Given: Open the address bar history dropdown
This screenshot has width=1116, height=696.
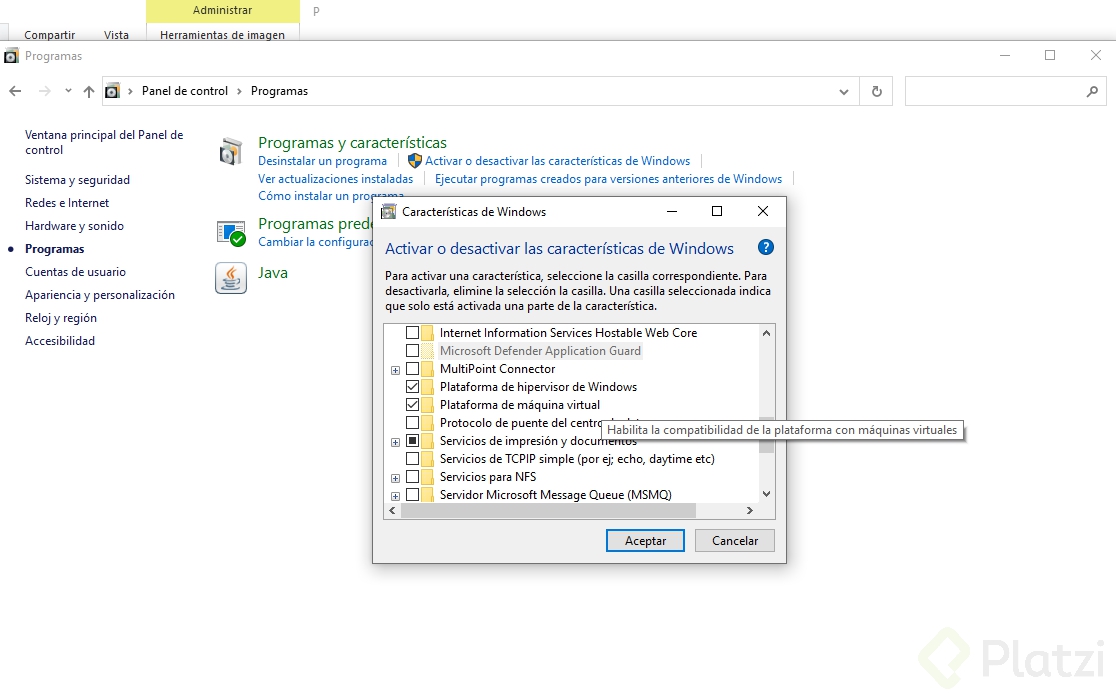Looking at the screenshot, I should tap(843, 92).
